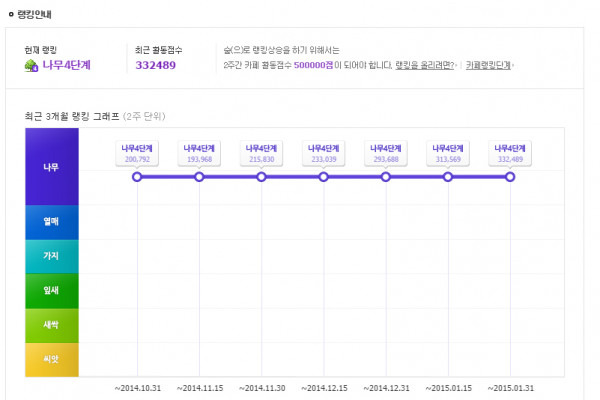600x400 pixels.
Task: Click the blue 열매 level band
Action: [52, 222]
